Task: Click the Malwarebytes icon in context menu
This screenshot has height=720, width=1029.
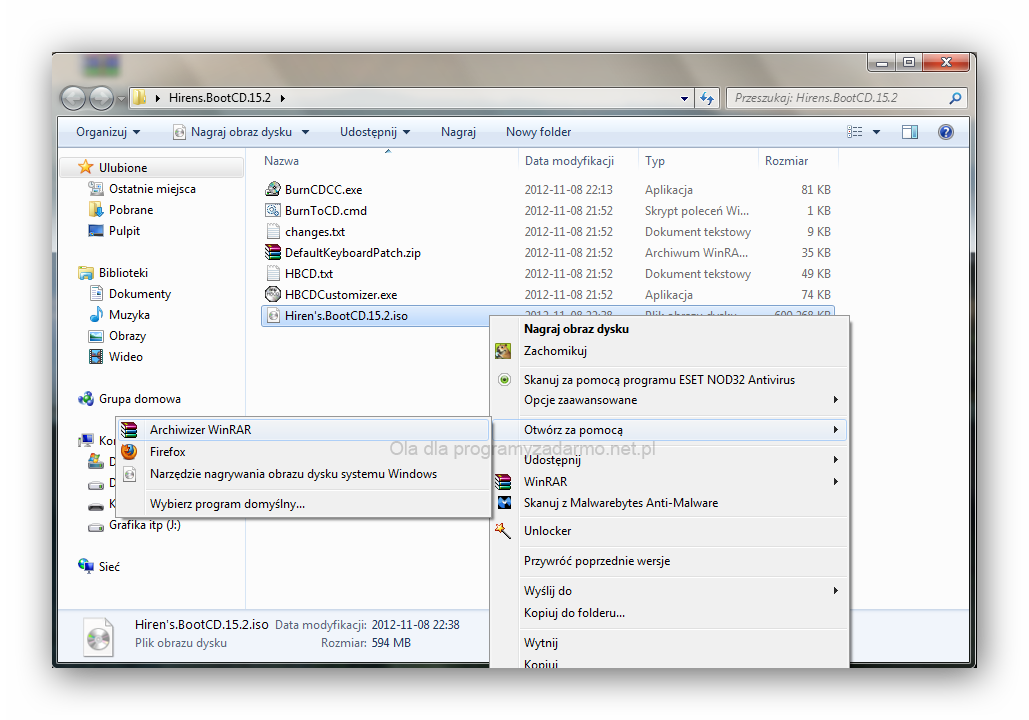Action: [x=504, y=503]
